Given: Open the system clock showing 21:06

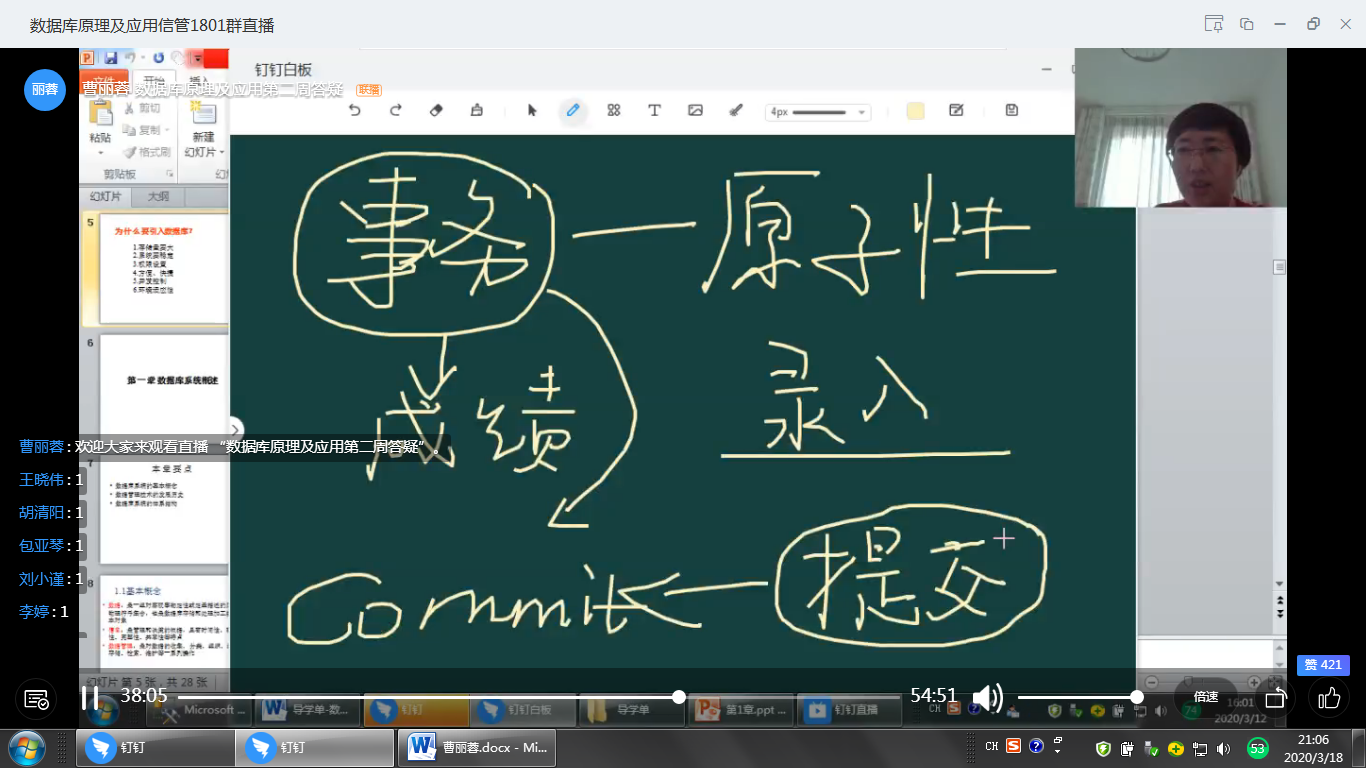Looking at the screenshot, I should tap(1313, 748).
